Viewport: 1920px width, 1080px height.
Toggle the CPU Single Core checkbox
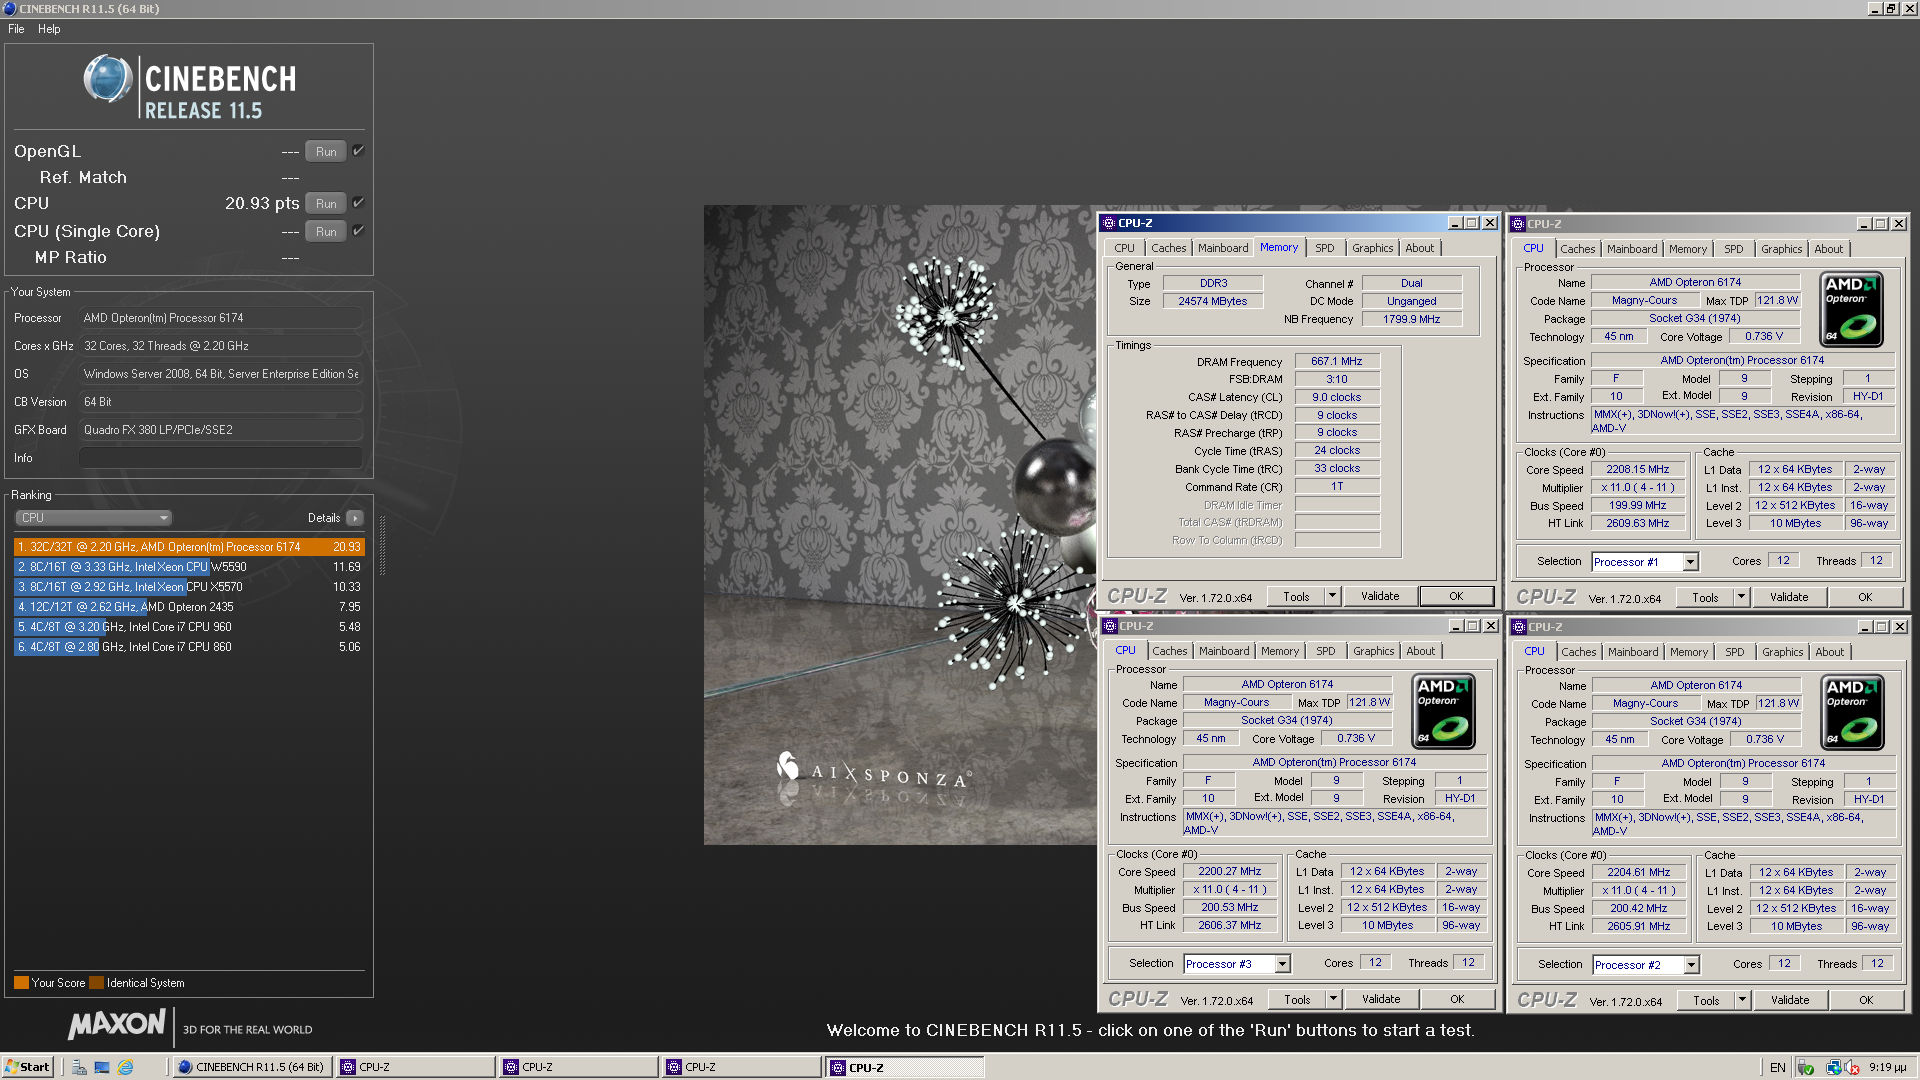(358, 231)
